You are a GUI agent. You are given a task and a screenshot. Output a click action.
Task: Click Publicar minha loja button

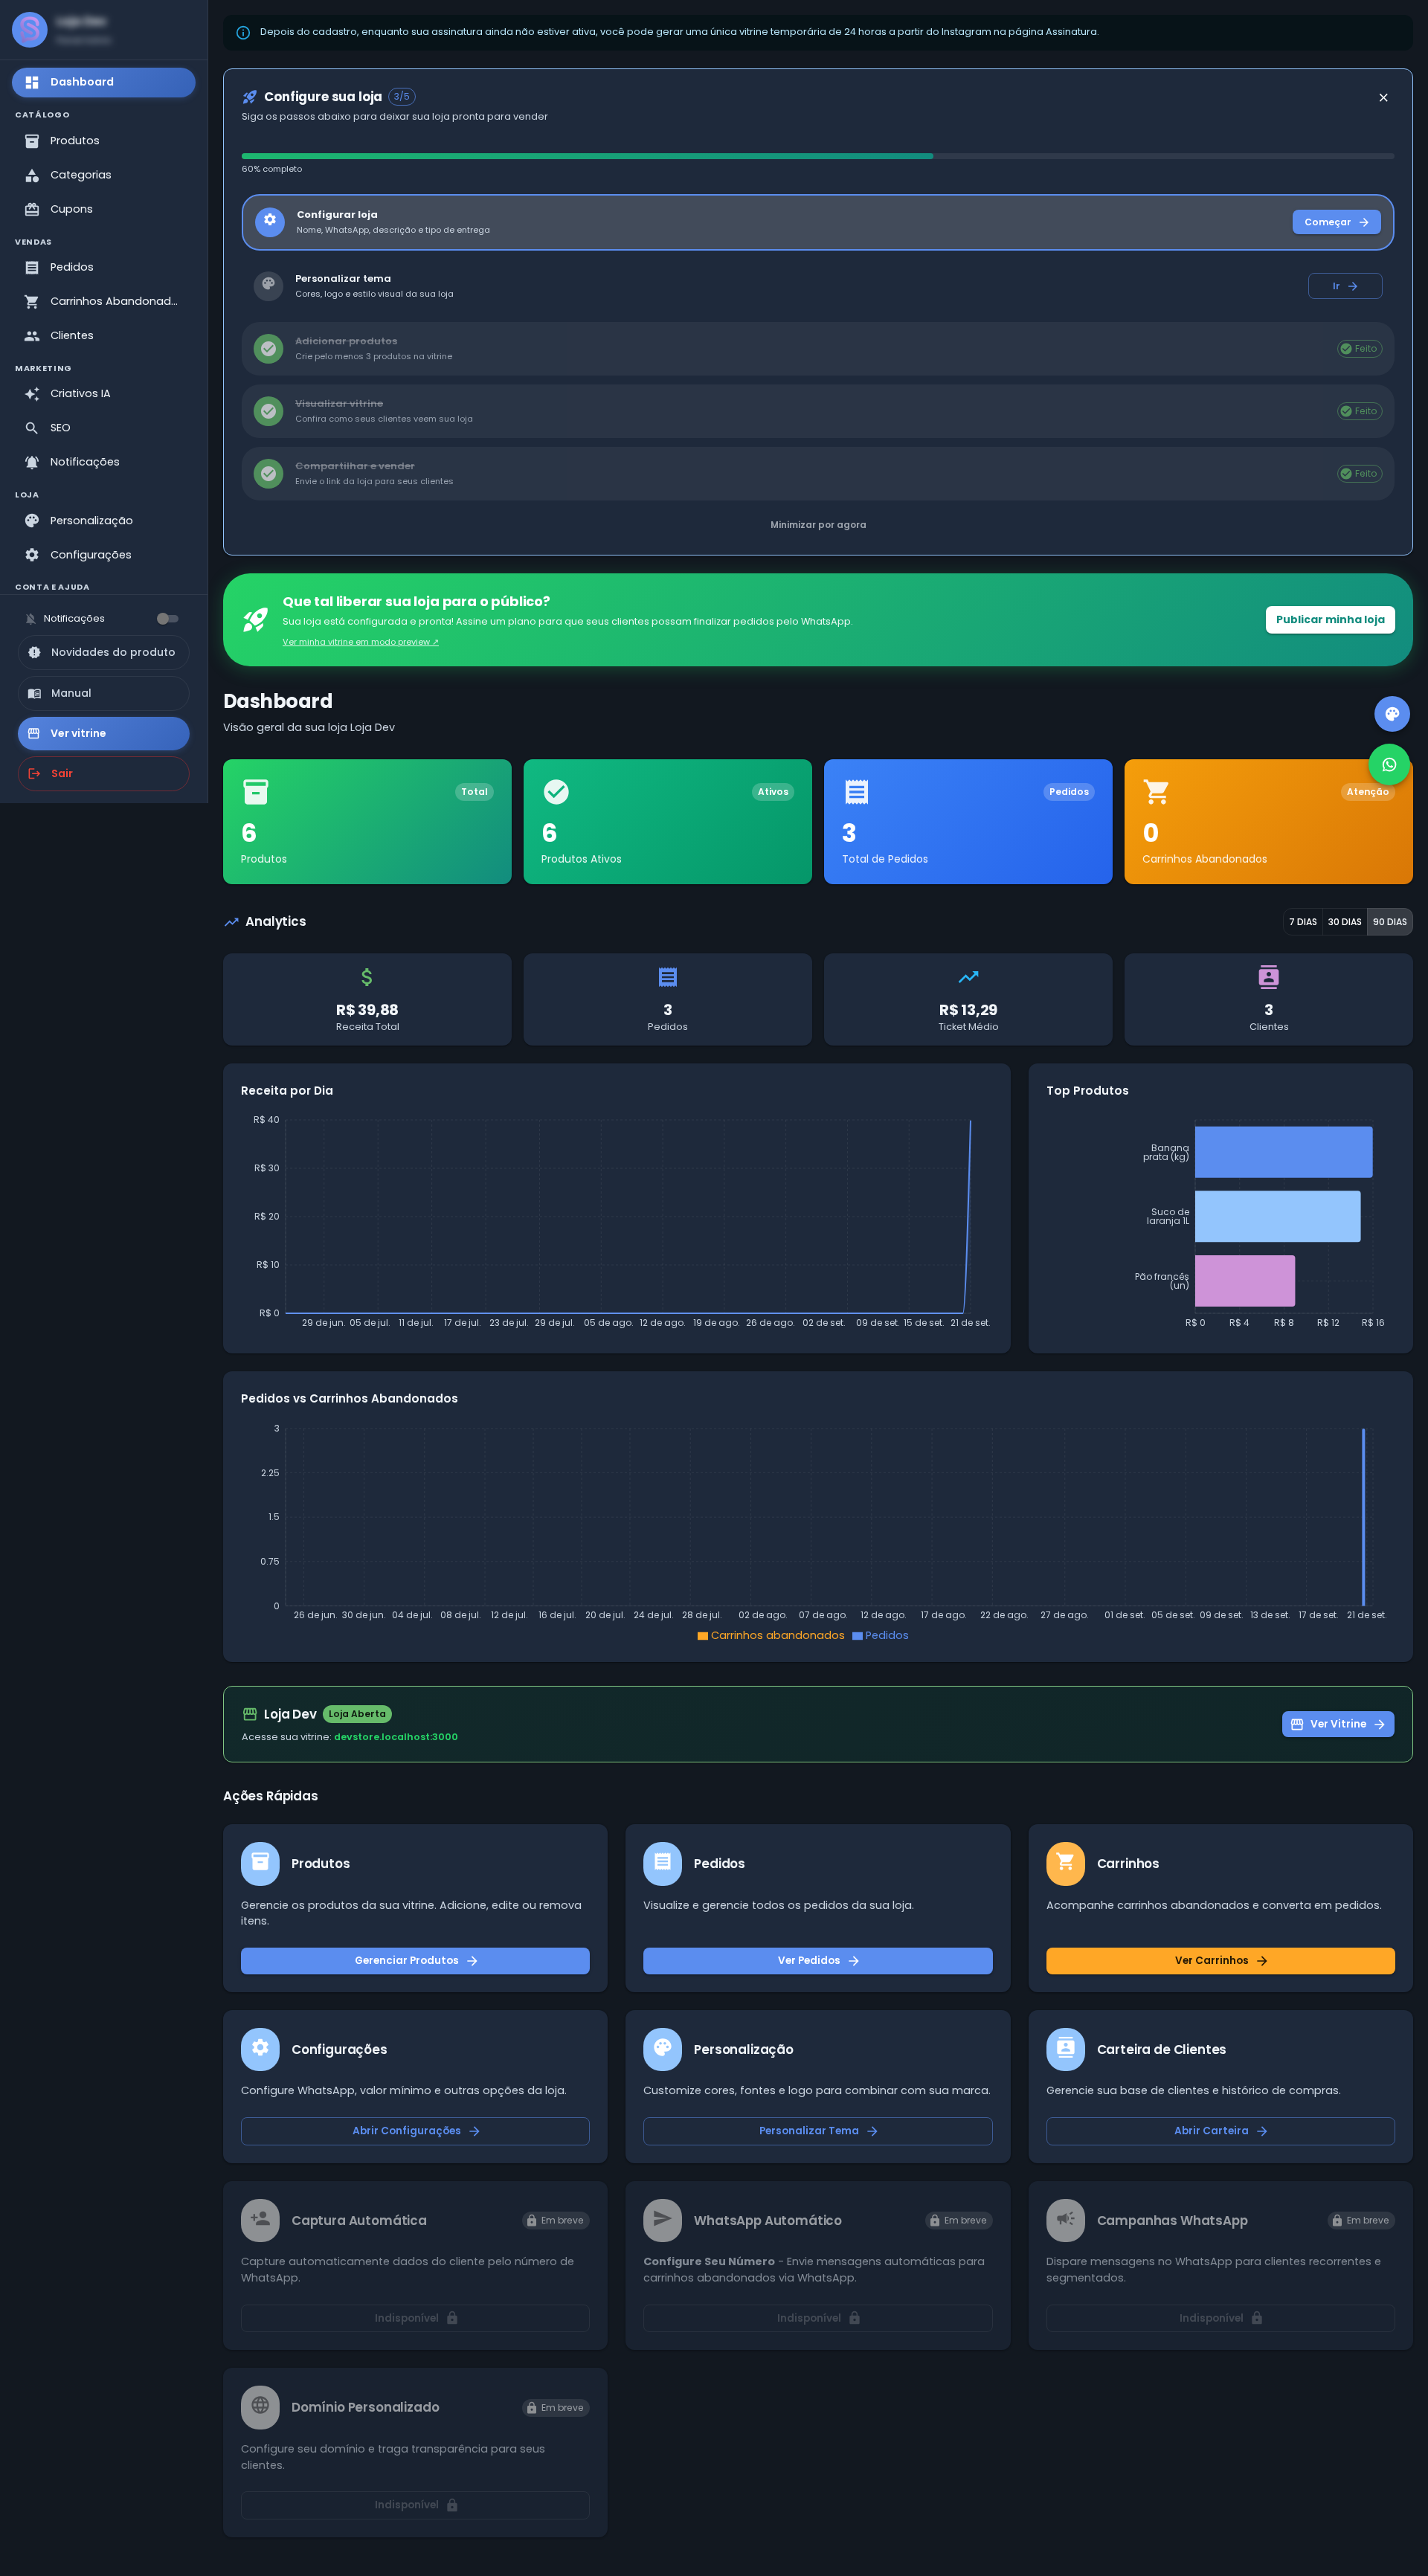coord(1330,620)
